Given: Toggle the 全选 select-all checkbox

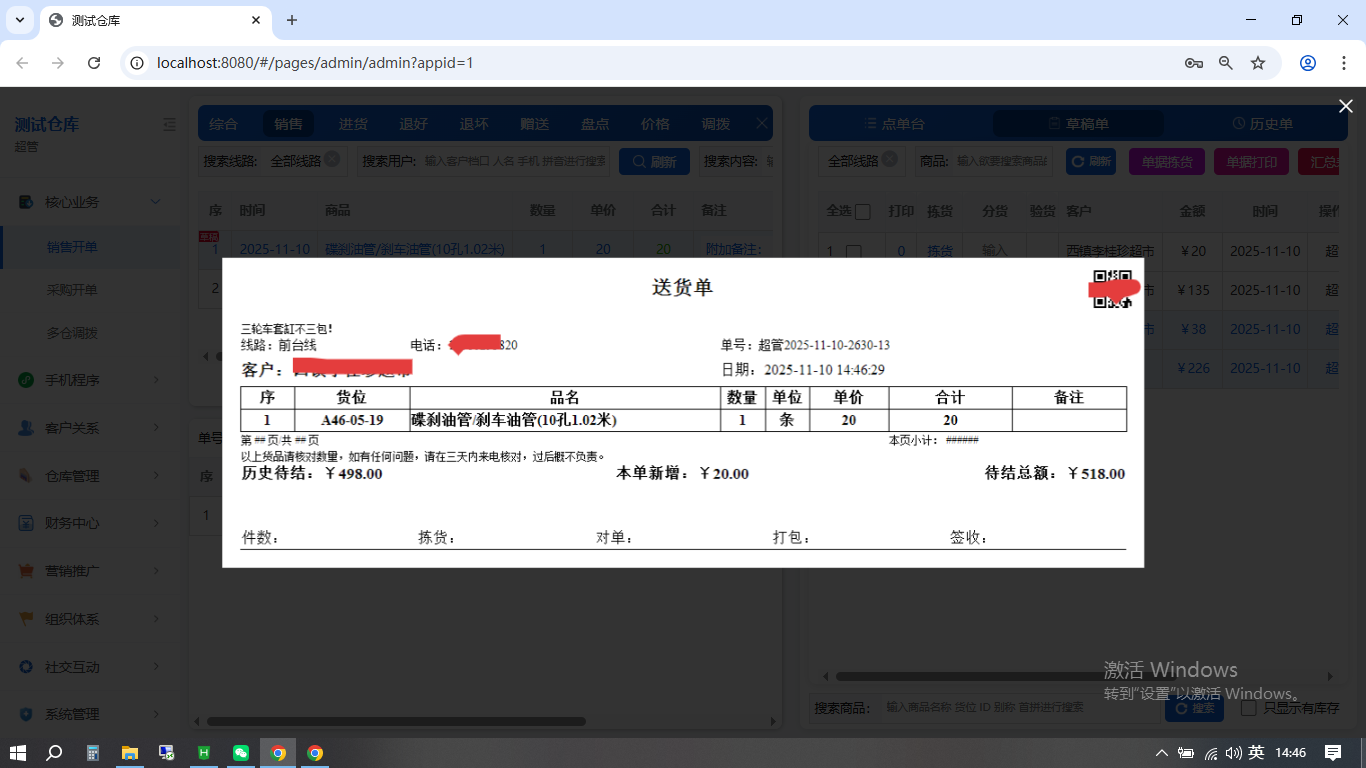Looking at the screenshot, I should point(862,212).
